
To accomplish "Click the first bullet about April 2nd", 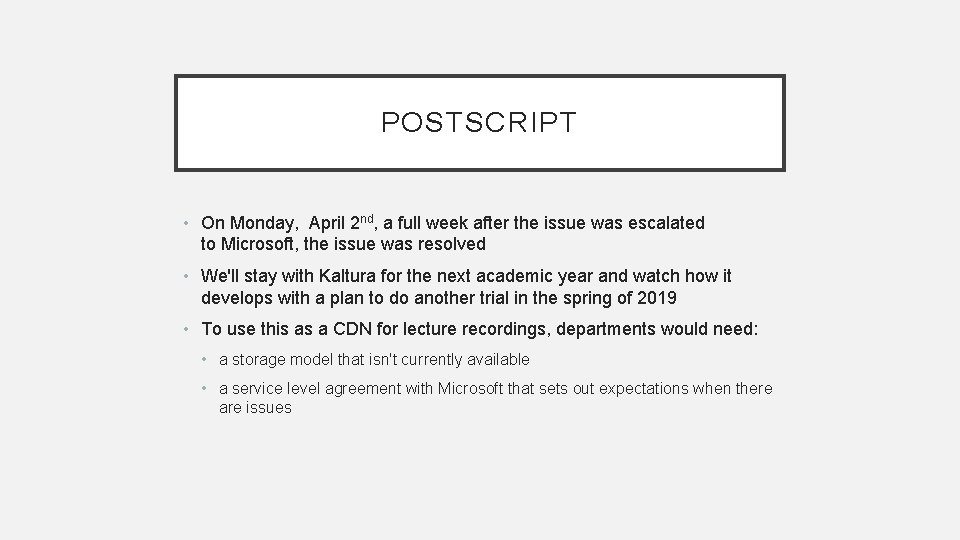I will pyautogui.click(x=452, y=233).
